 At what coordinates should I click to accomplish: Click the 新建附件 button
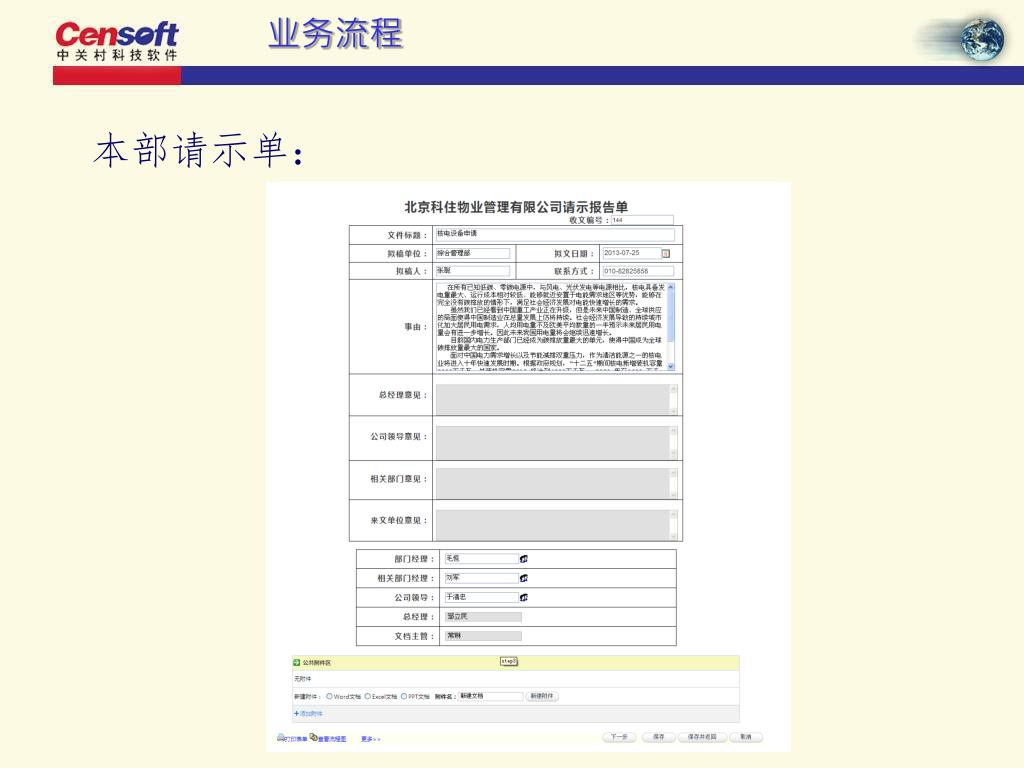[542, 696]
